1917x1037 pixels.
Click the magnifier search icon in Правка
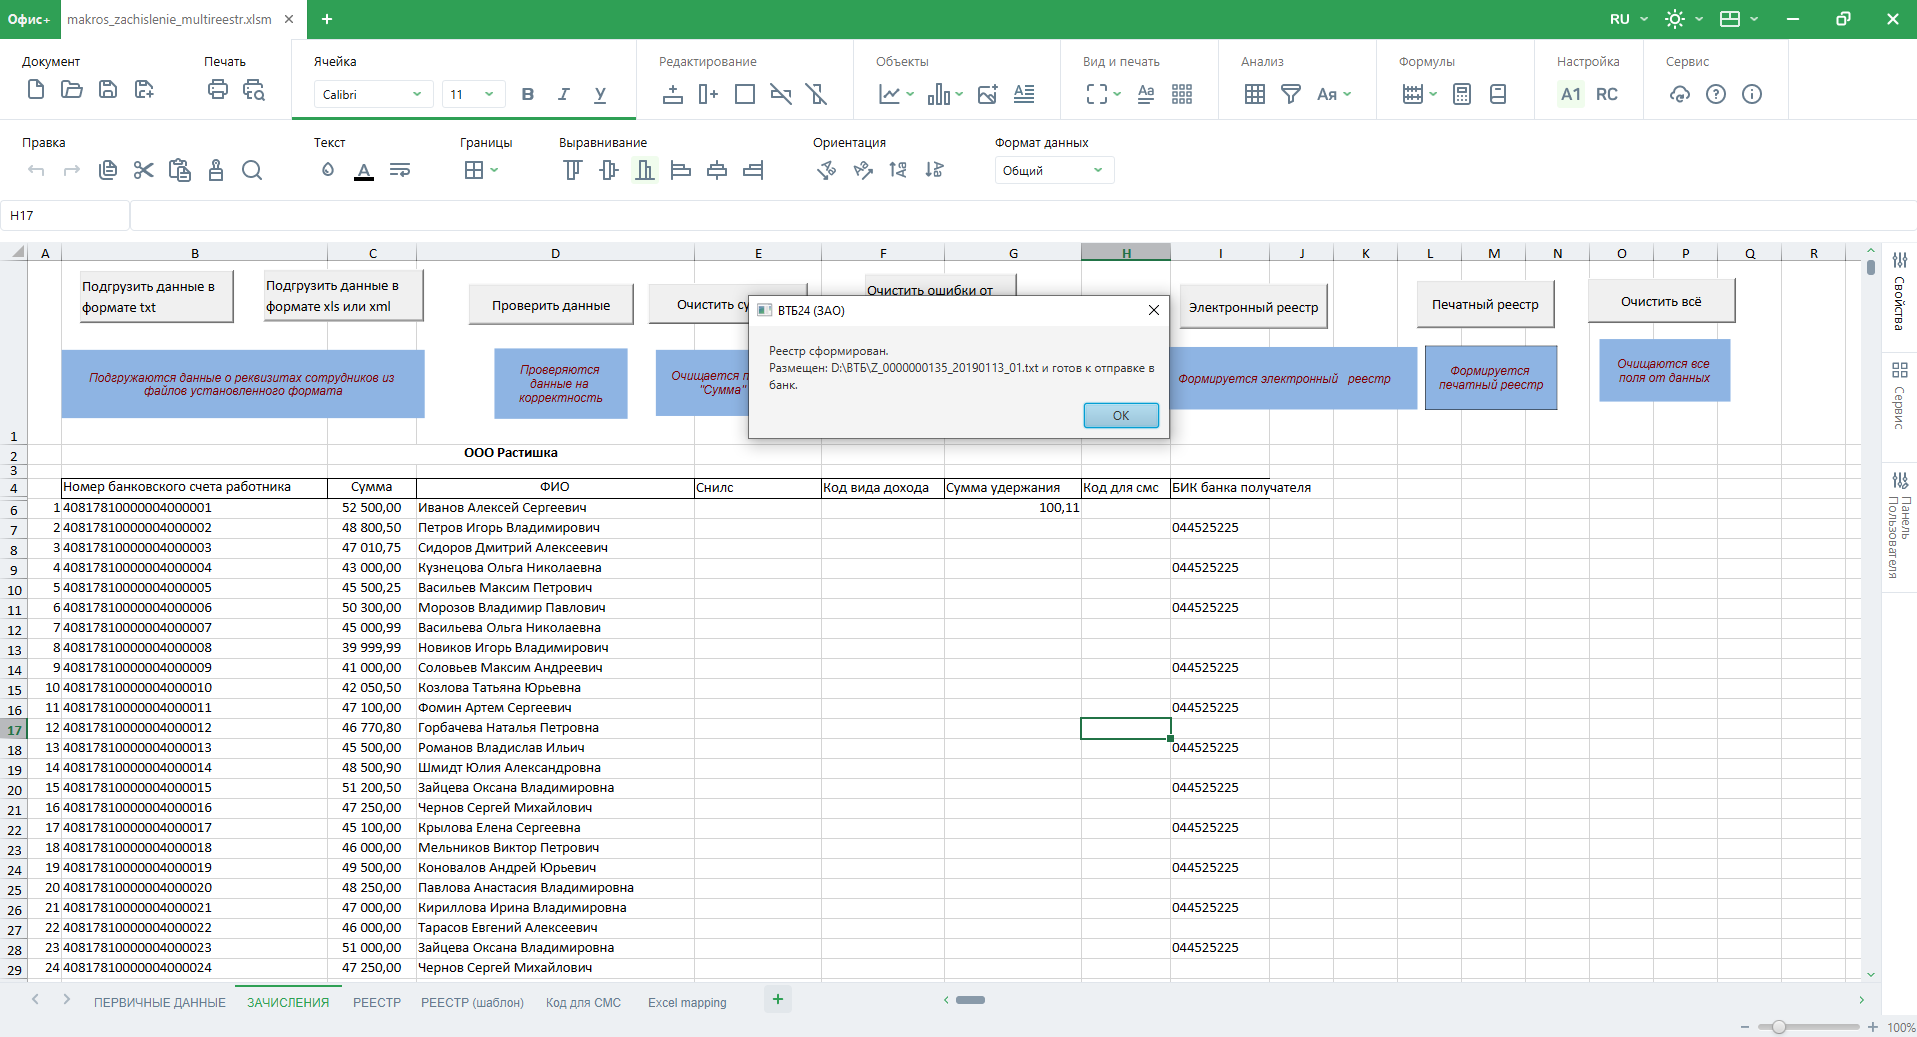[x=252, y=170]
